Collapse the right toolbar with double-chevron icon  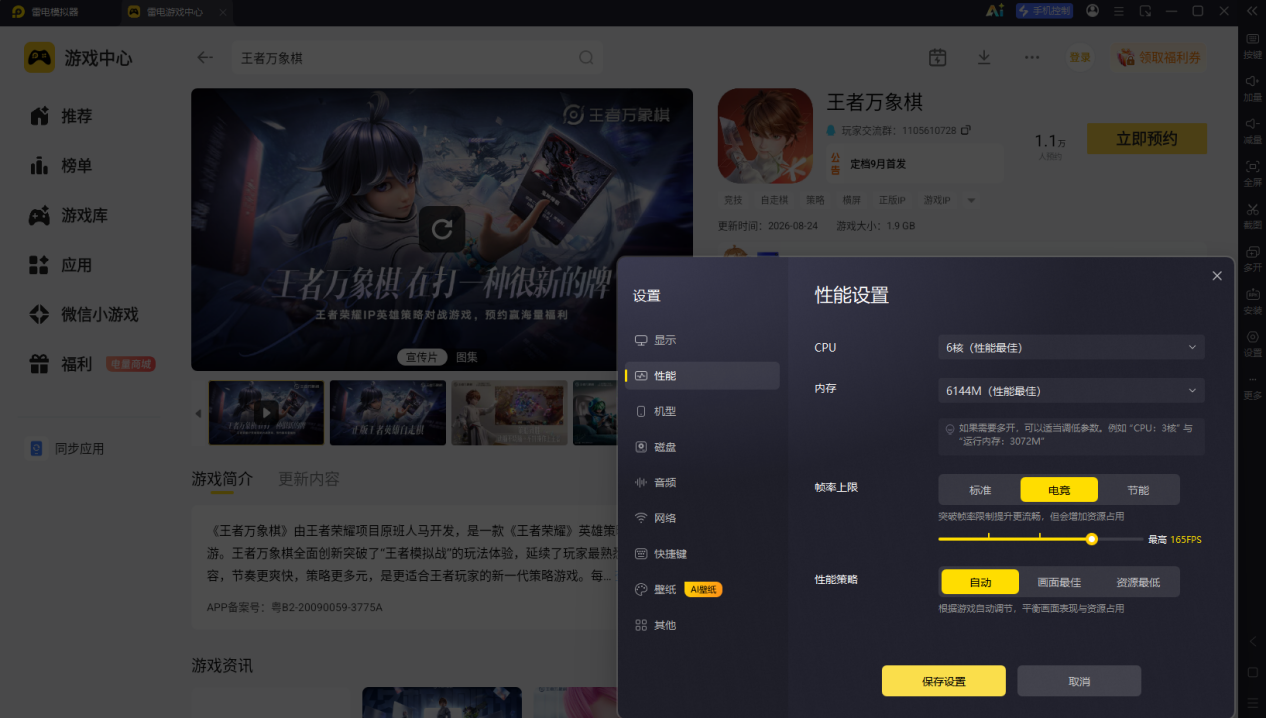1250,11
